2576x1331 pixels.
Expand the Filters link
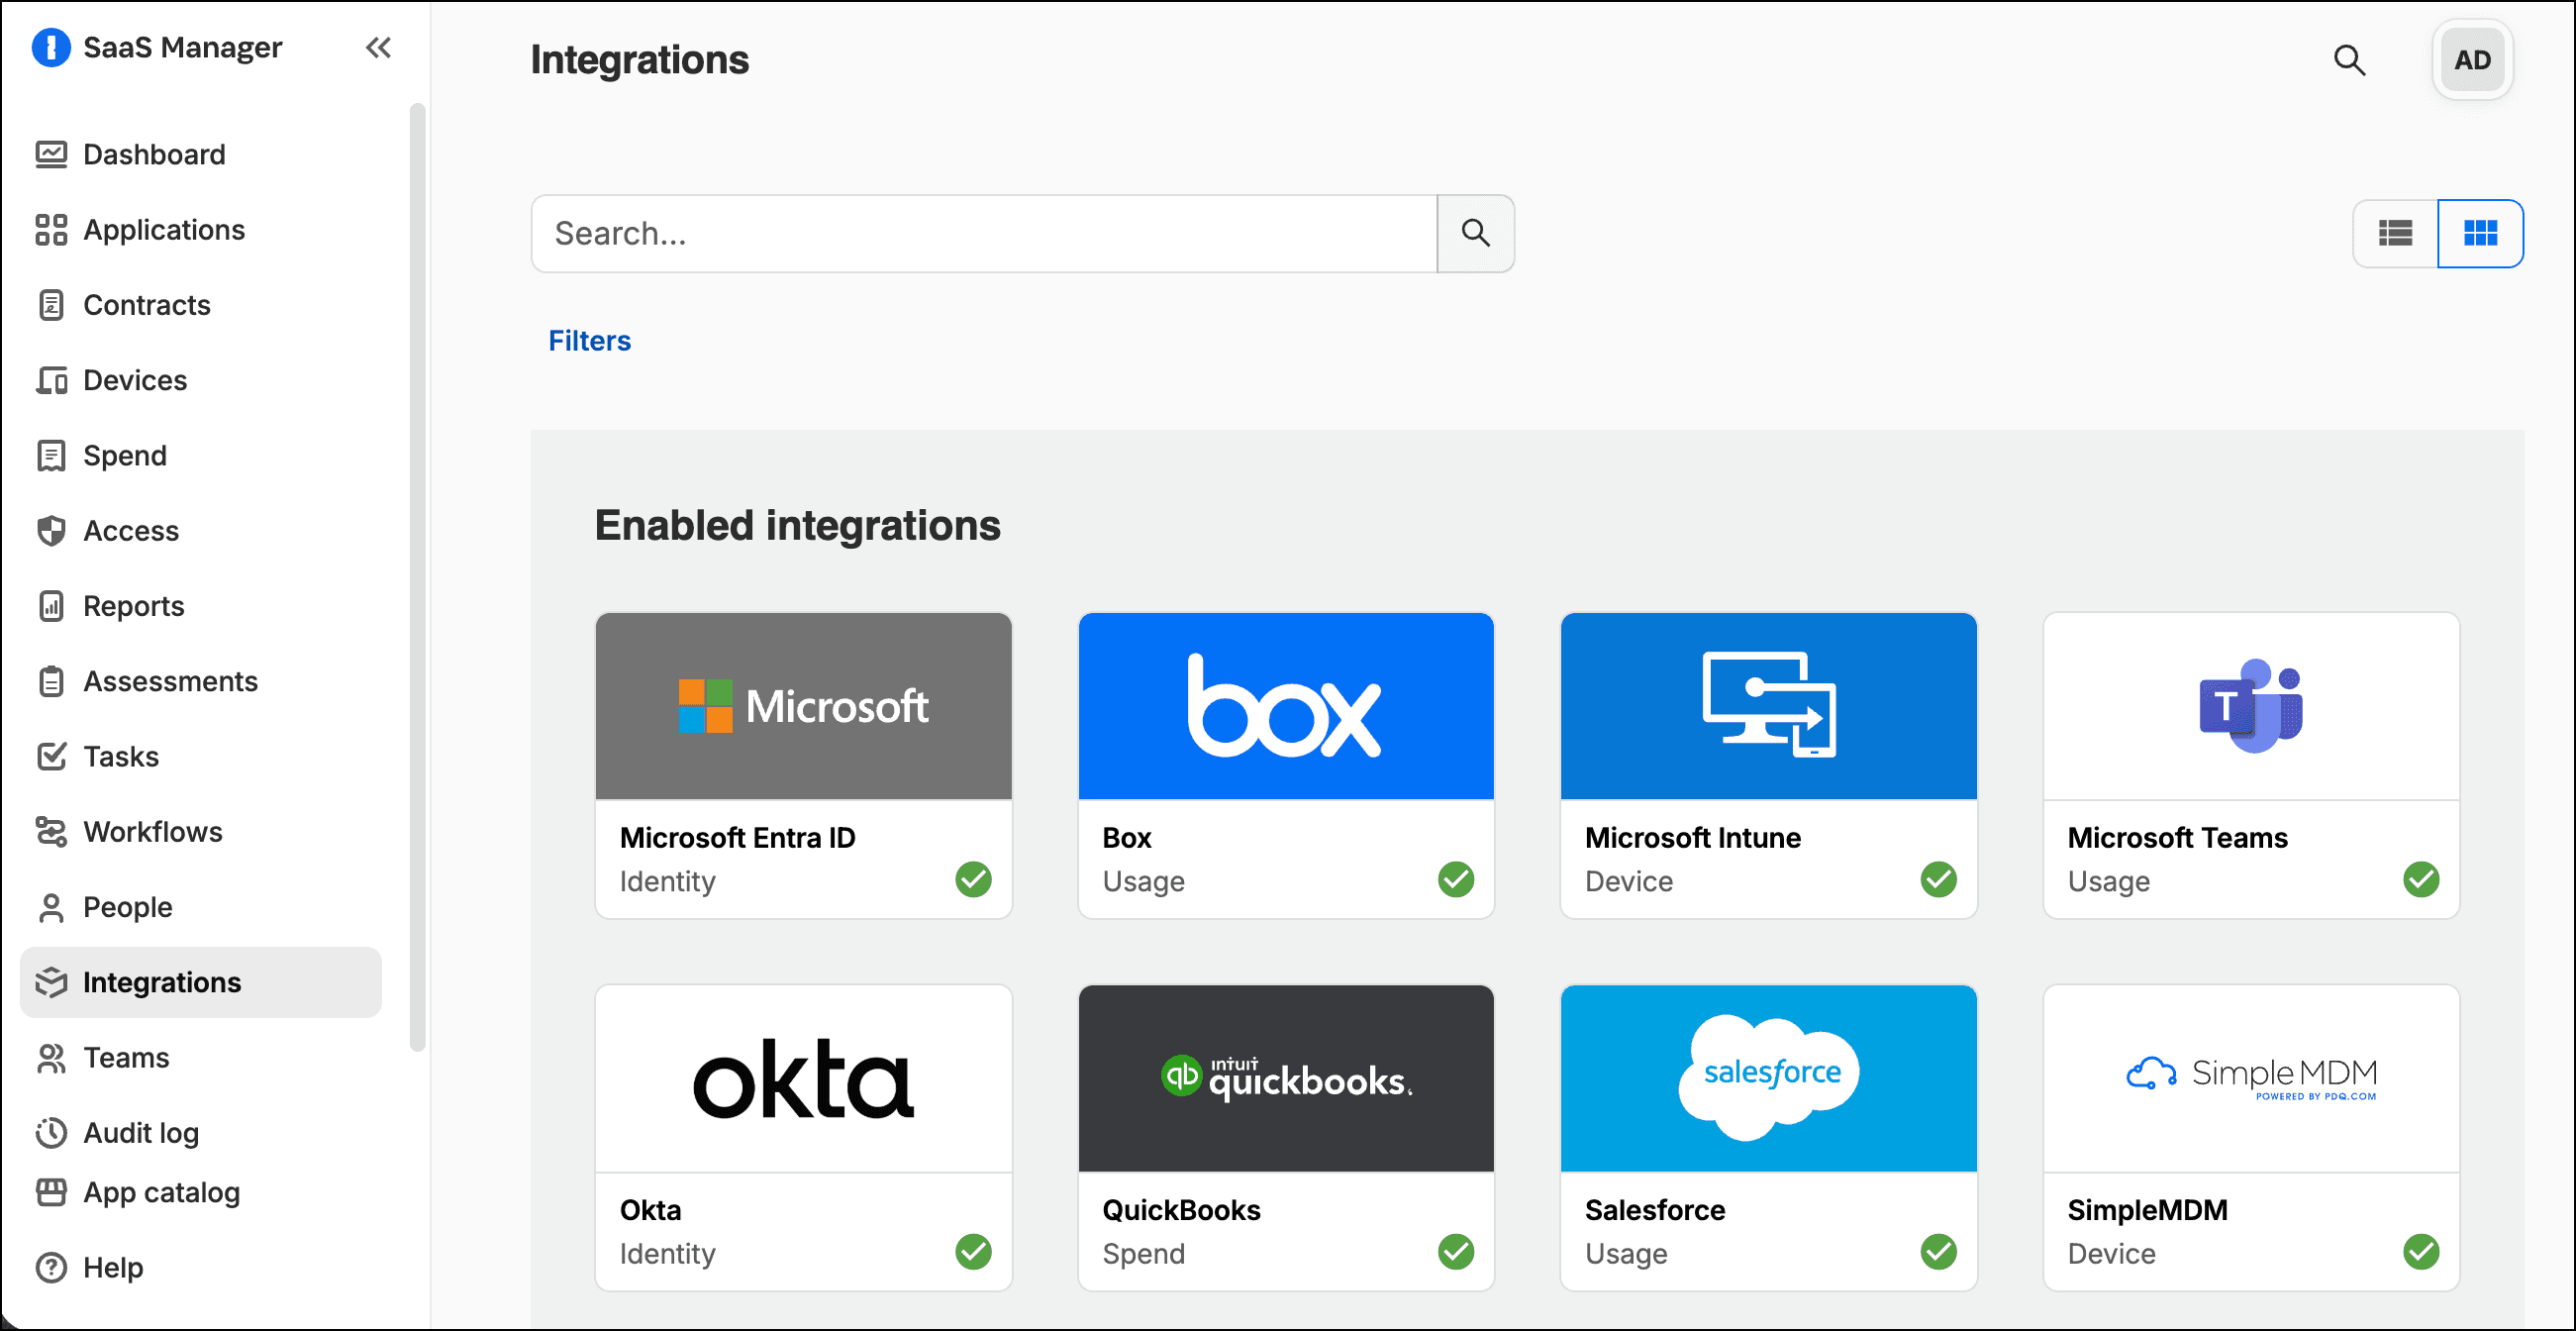pos(589,341)
